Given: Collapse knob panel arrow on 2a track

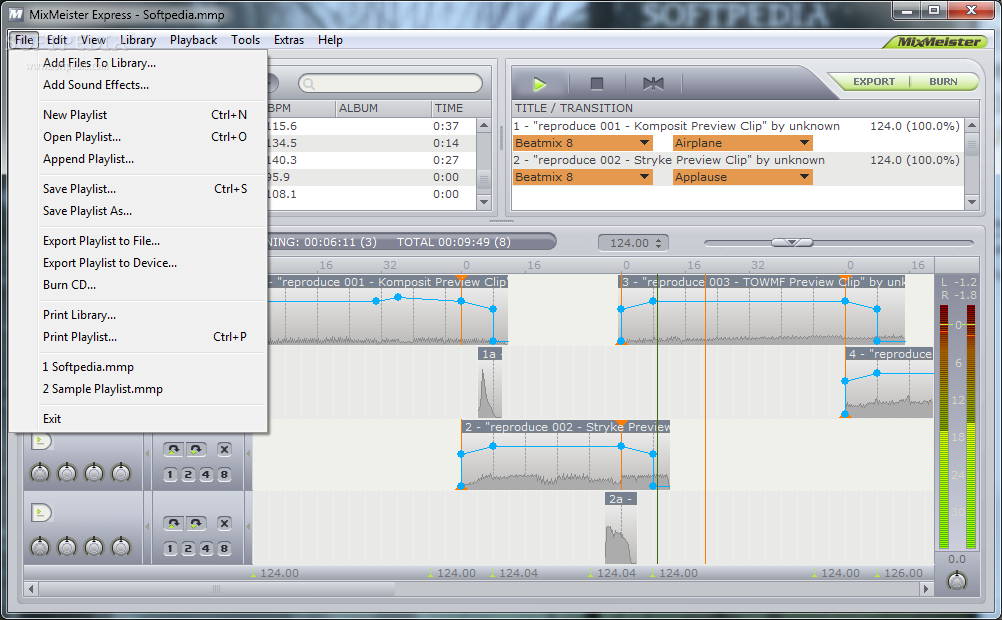Looking at the screenshot, I should [148, 527].
